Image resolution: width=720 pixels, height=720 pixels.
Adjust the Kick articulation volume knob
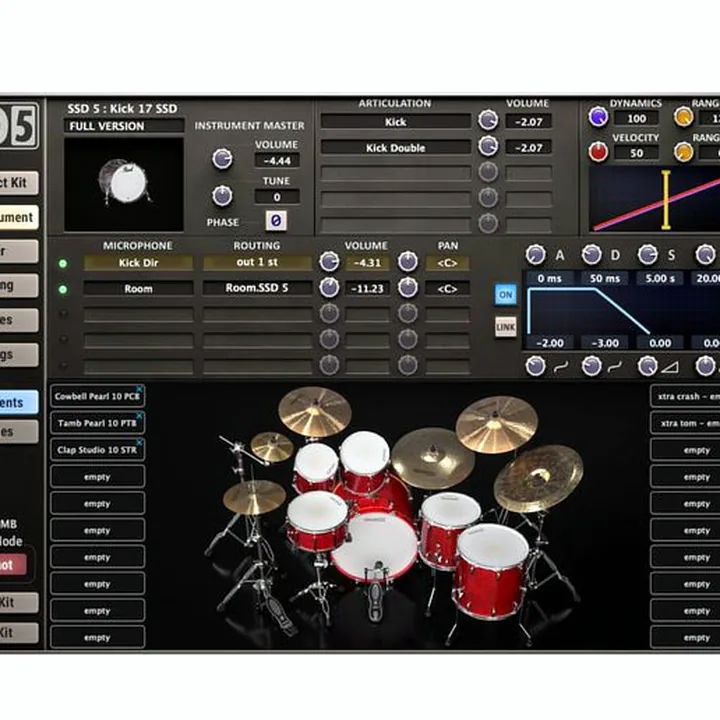click(488, 120)
